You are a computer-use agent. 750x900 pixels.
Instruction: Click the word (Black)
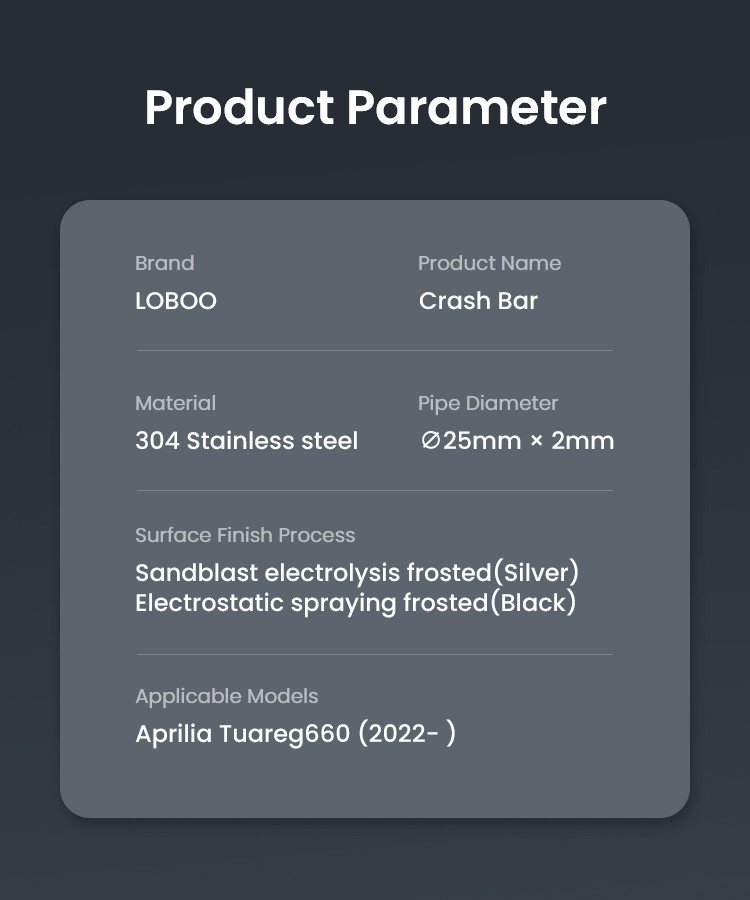click(535, 603)
